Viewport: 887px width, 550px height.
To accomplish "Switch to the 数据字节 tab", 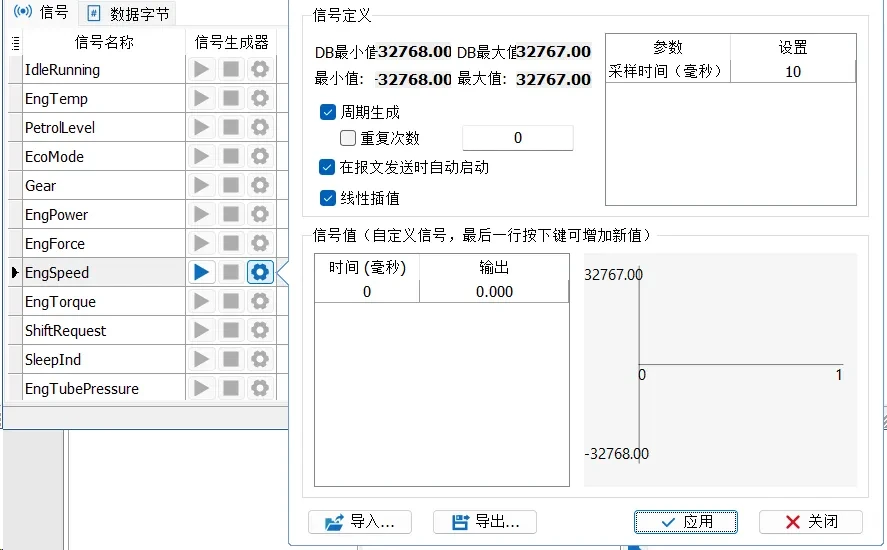I will (x=128, y=13).
